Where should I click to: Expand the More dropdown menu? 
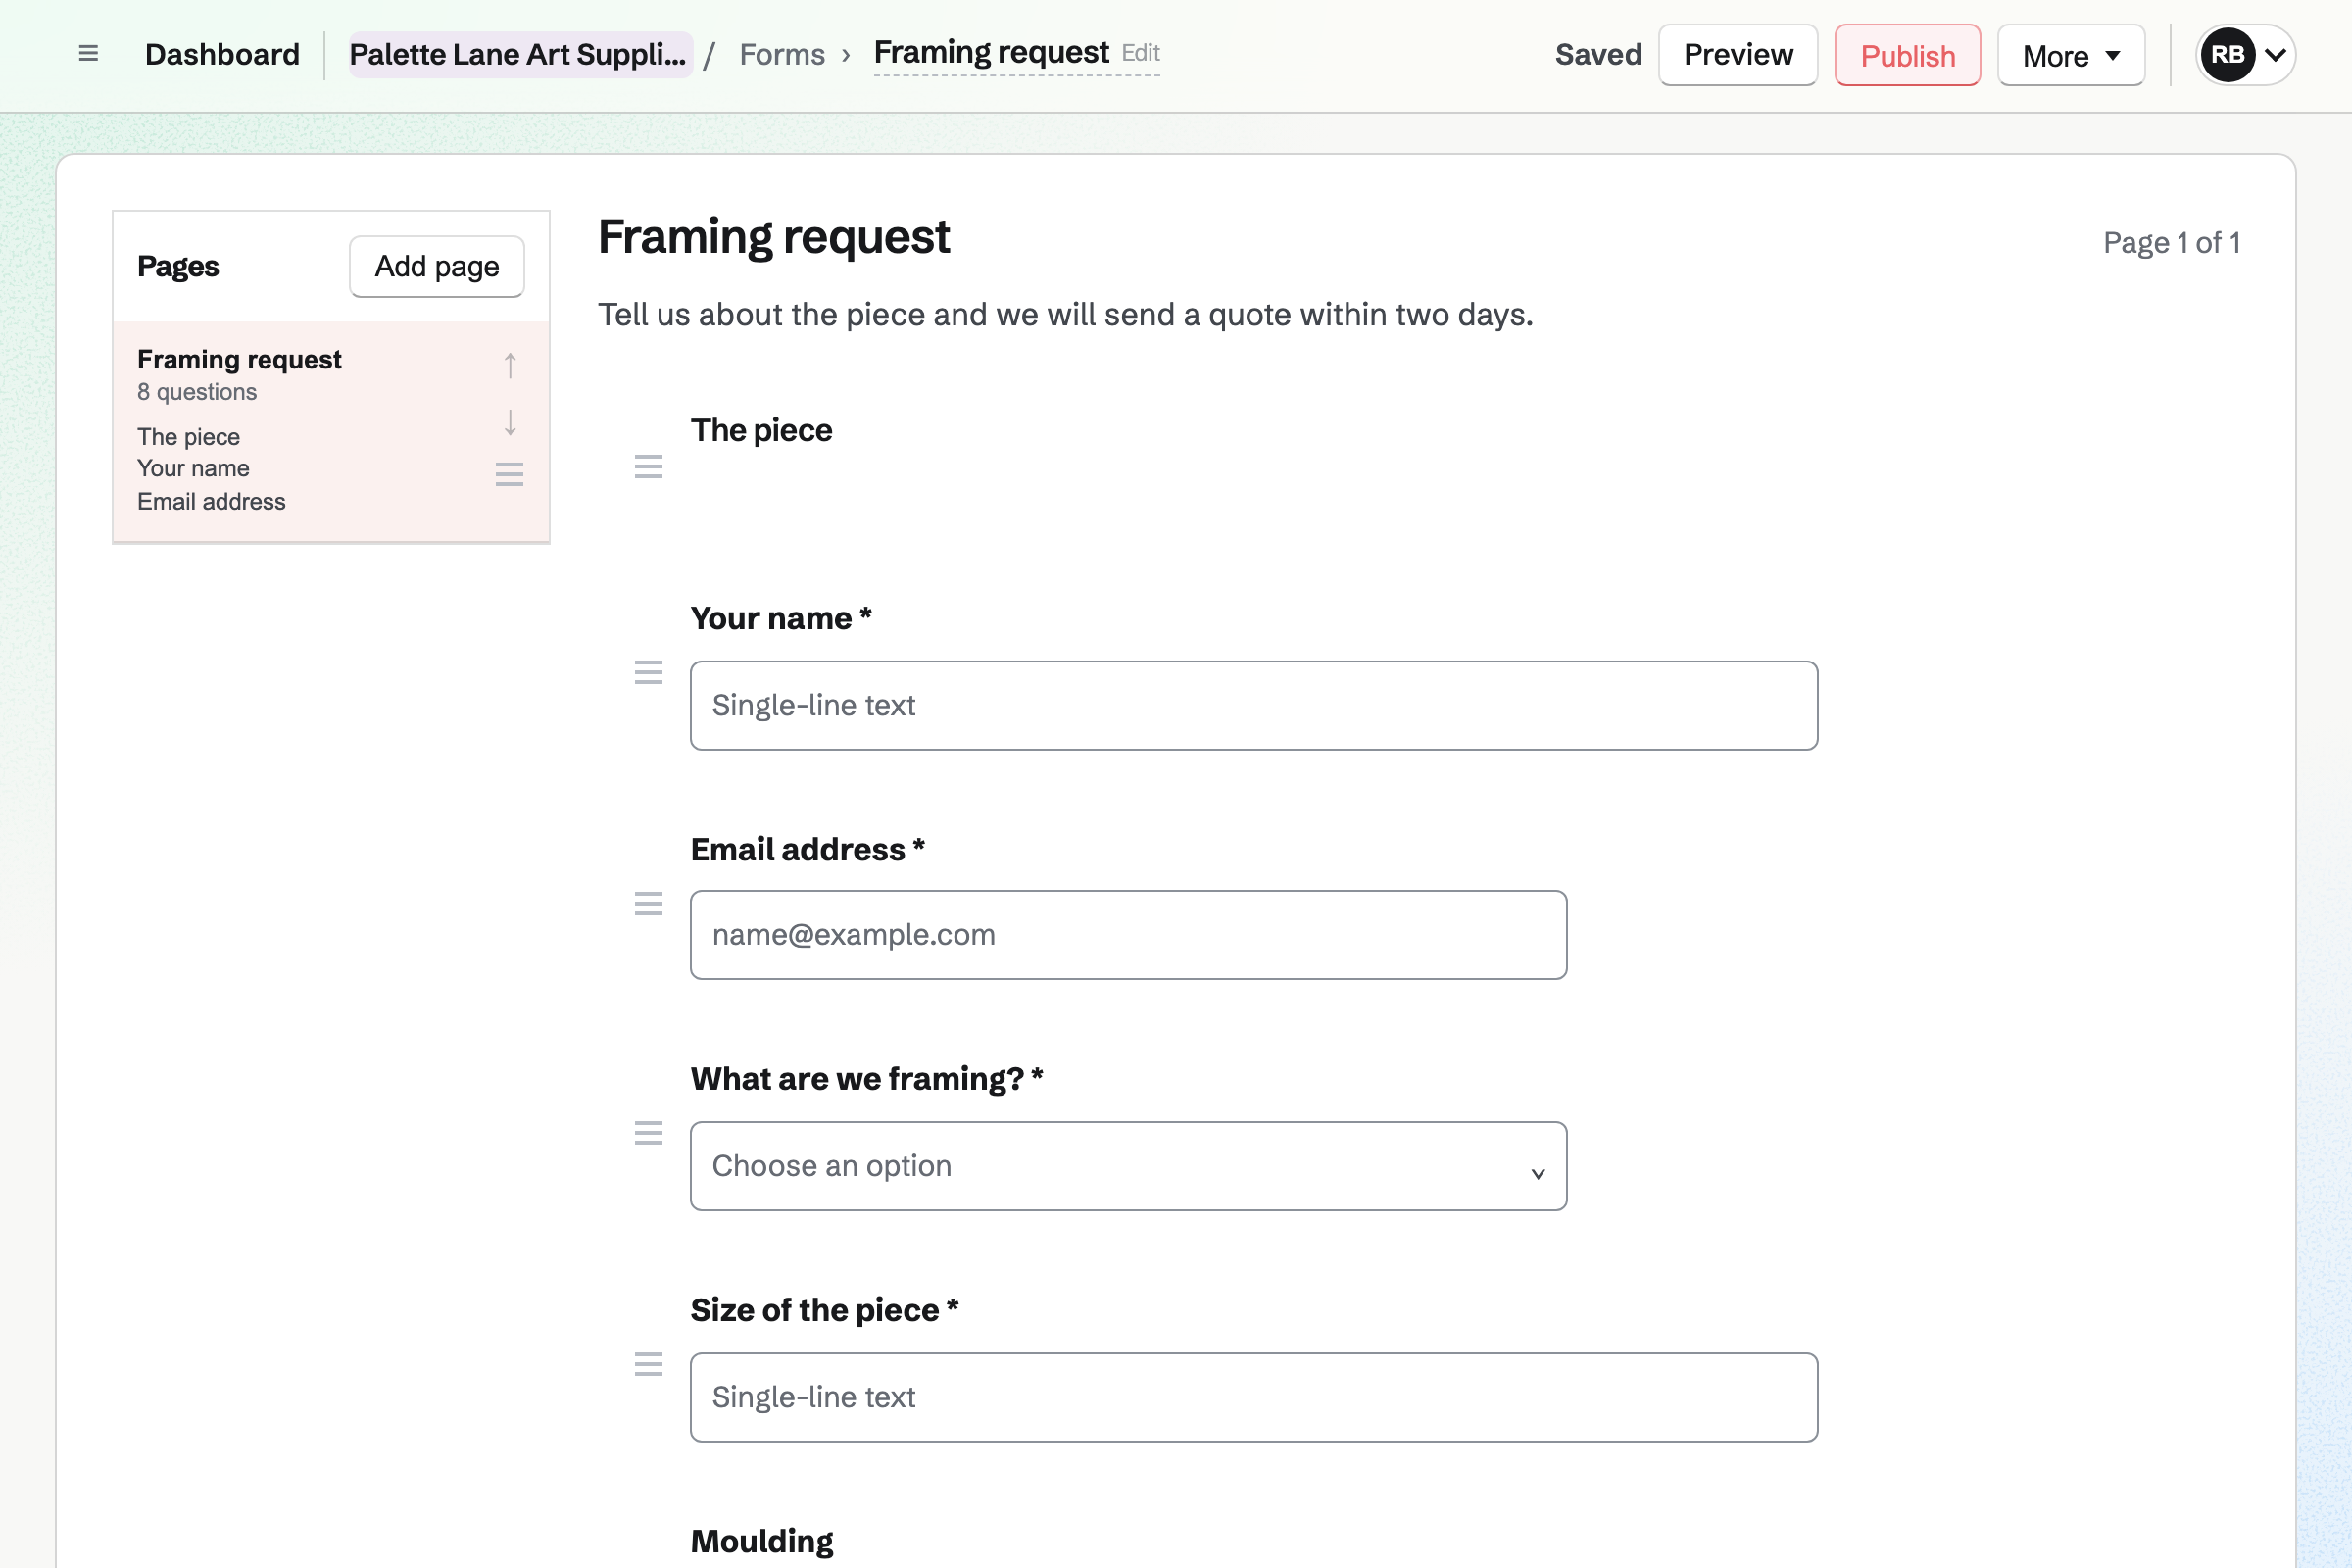(x=2071, y=55)
